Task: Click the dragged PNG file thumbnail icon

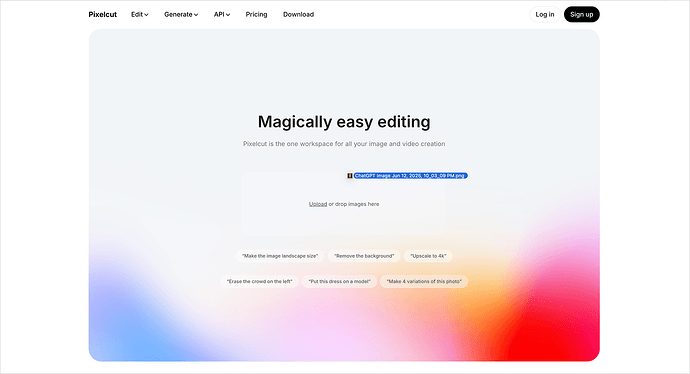Action: 349,176
